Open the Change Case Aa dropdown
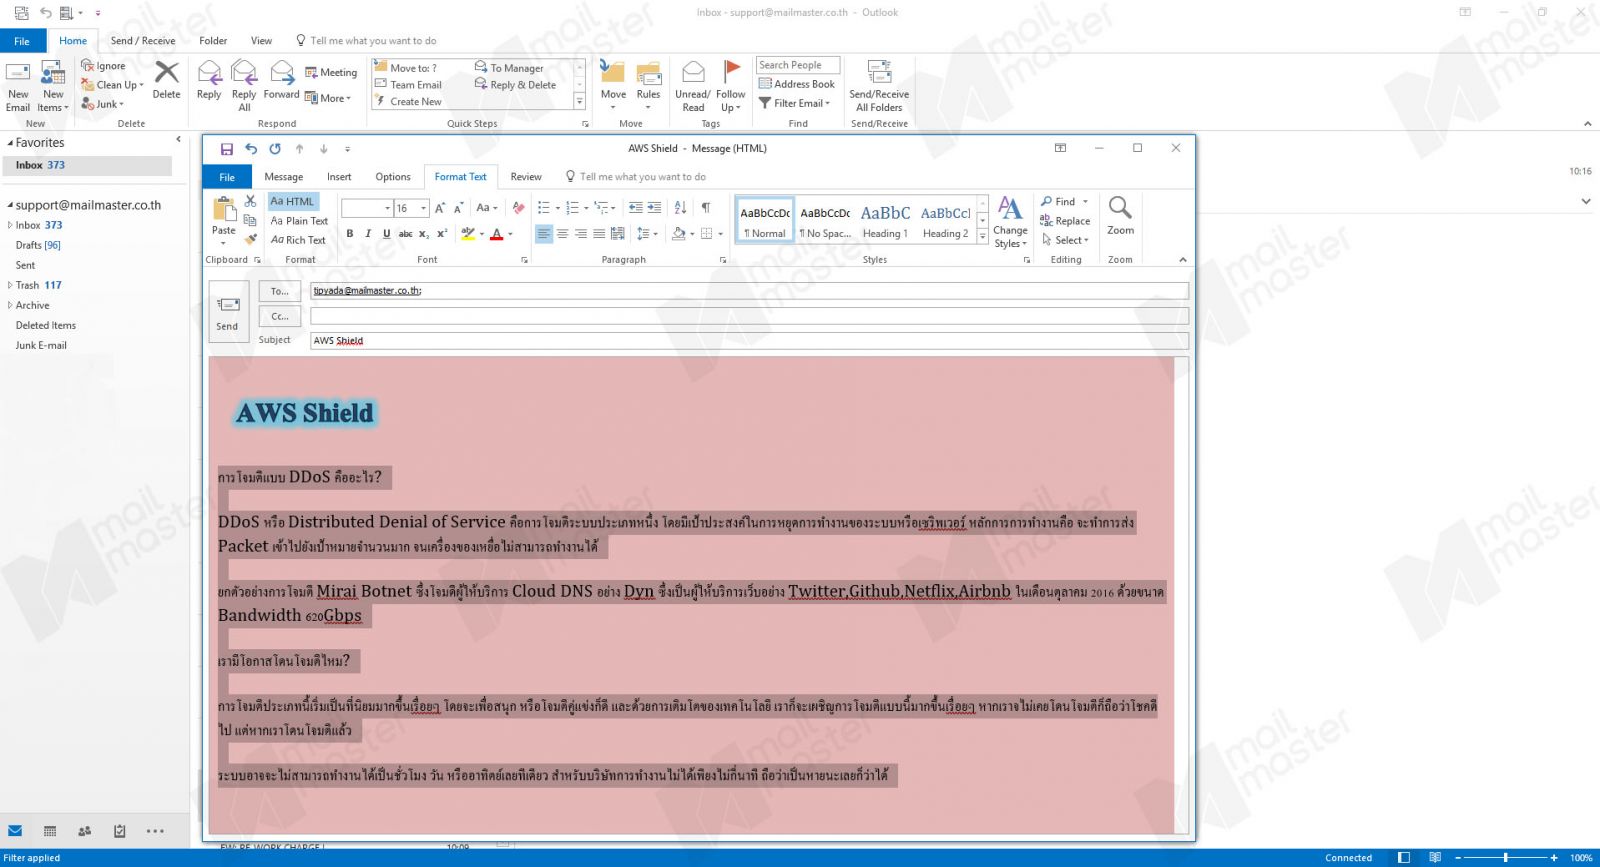The width and height of the screenshot is (1600, 867). (x=487, y=208)
